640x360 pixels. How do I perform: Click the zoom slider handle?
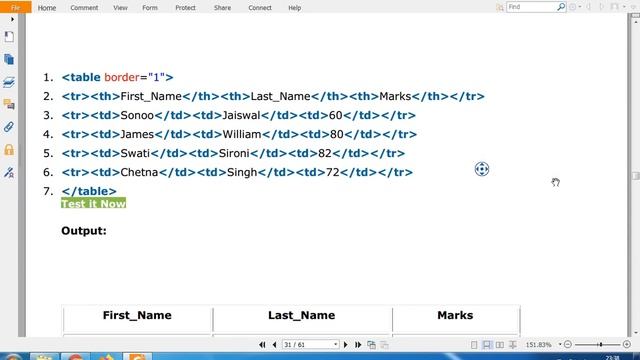tap(600, 345)
